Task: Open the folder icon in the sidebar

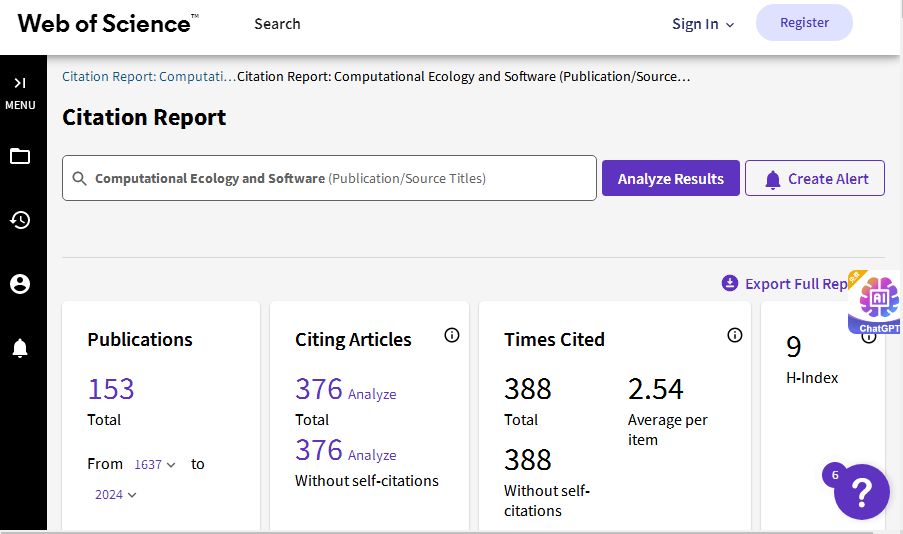Action: 20,156
